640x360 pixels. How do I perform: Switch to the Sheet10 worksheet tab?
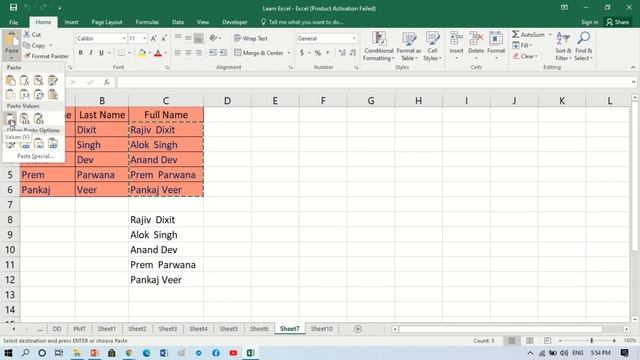(322, 329)
